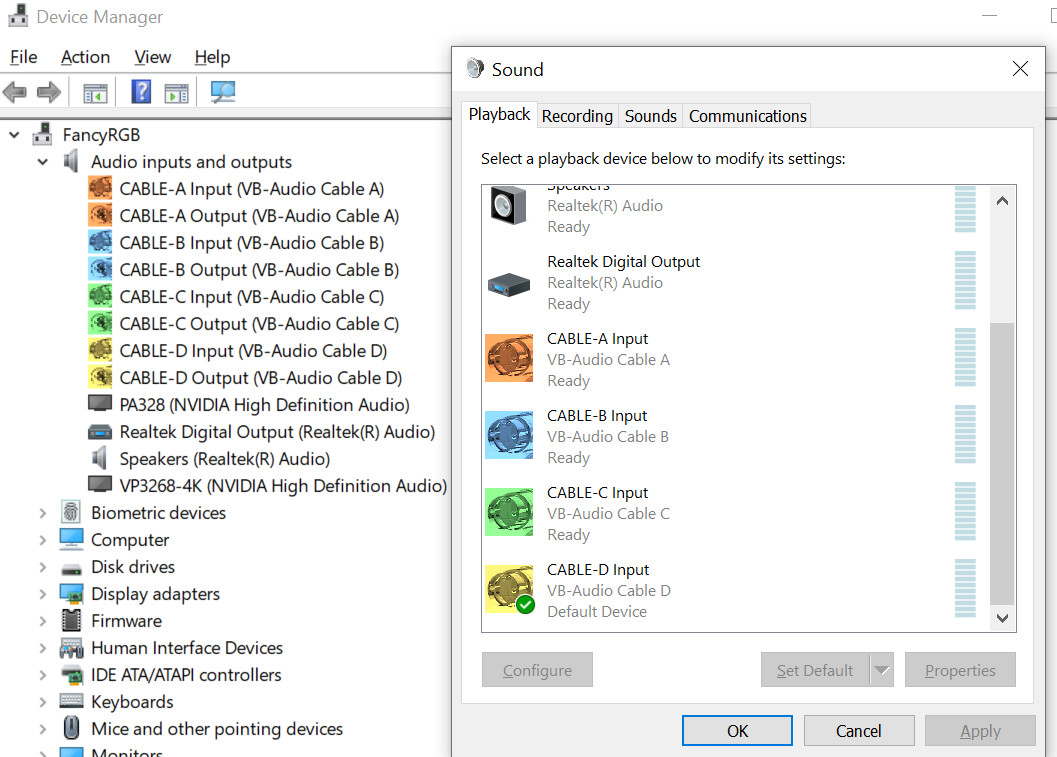Image resolution: width=1057 pixels, height=757 pixels.
Task: Switch to the Recording tab
Action: click(x=577, y=116)
